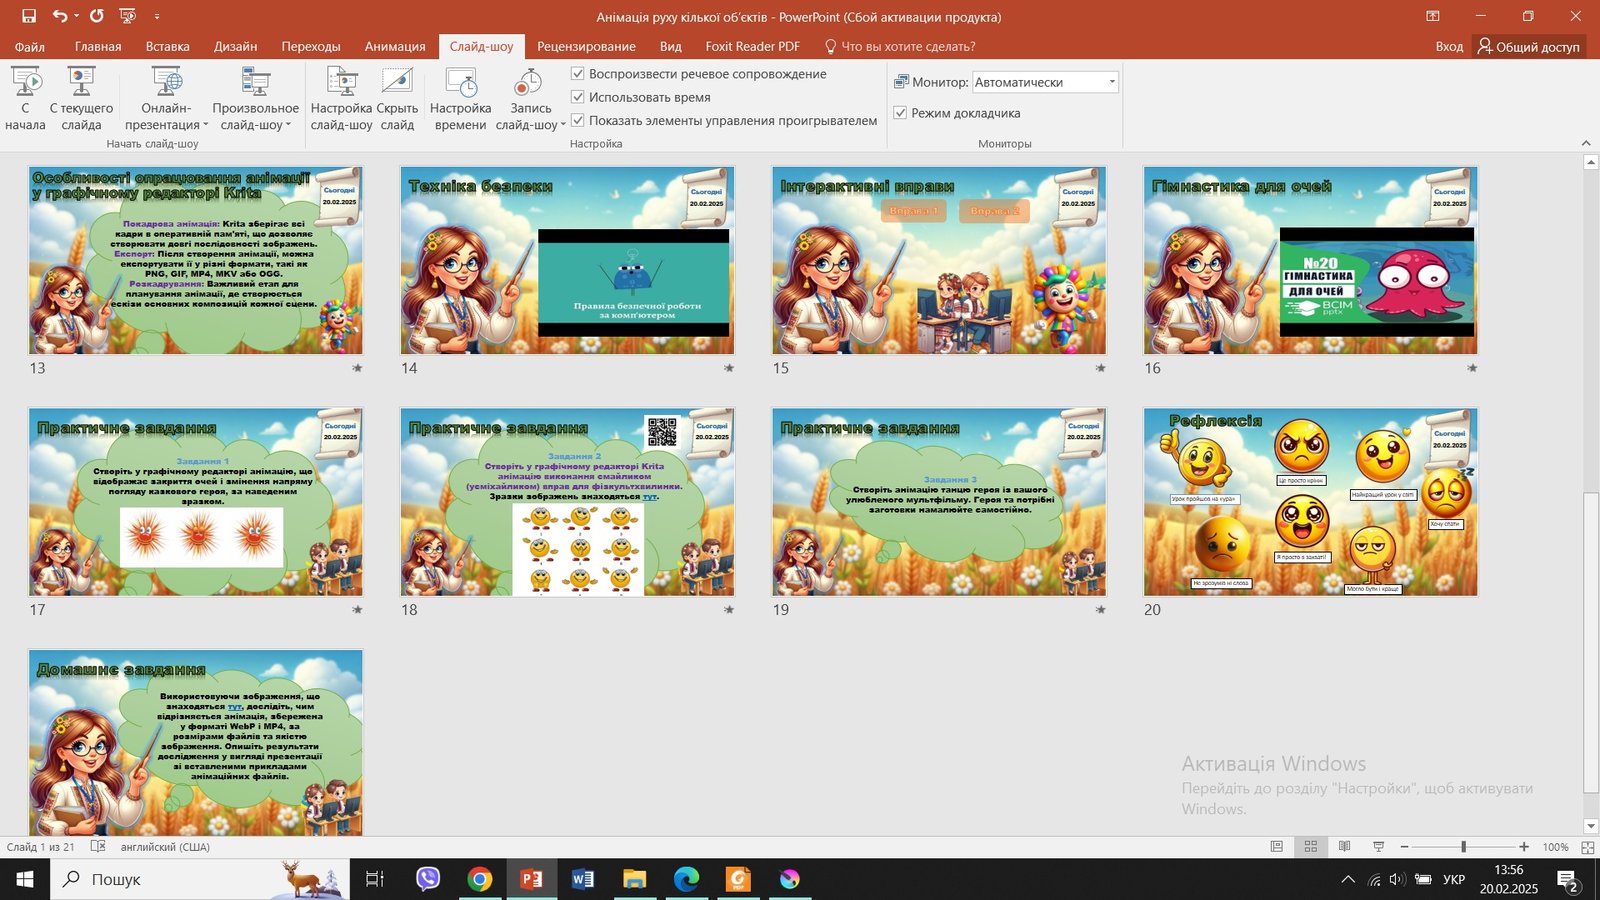Click Sign in (Вход) link
This screenshot has width=1600, height=900.
1449,46
